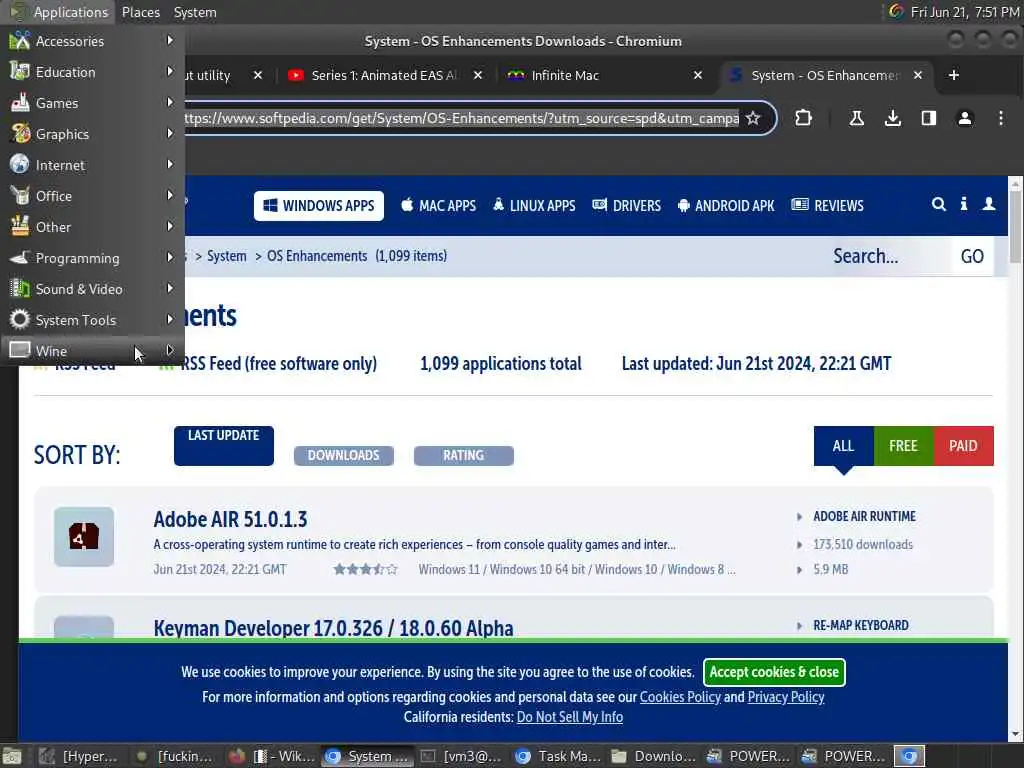This screenshot has width=1024, height=768.
Task: Switch to Series 1: Animated EAS tab
Action: (384, 75)
